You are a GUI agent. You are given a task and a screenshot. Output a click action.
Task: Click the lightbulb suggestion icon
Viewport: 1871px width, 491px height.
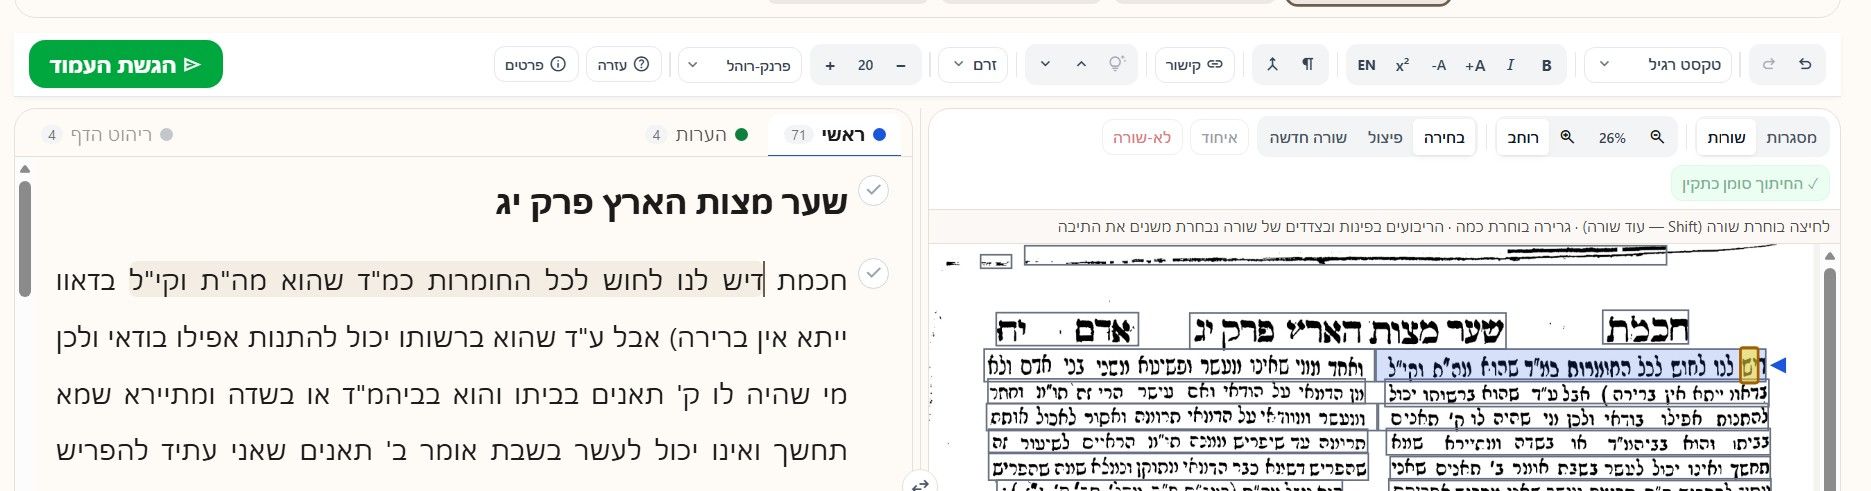(1117, 65)
